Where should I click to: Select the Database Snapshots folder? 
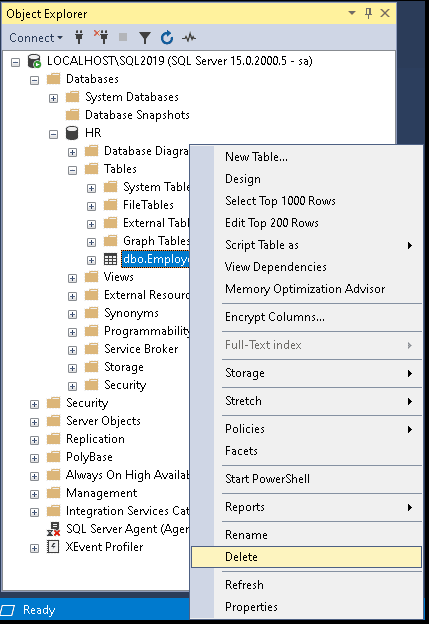pyautogui.click(x=137, y=115)
